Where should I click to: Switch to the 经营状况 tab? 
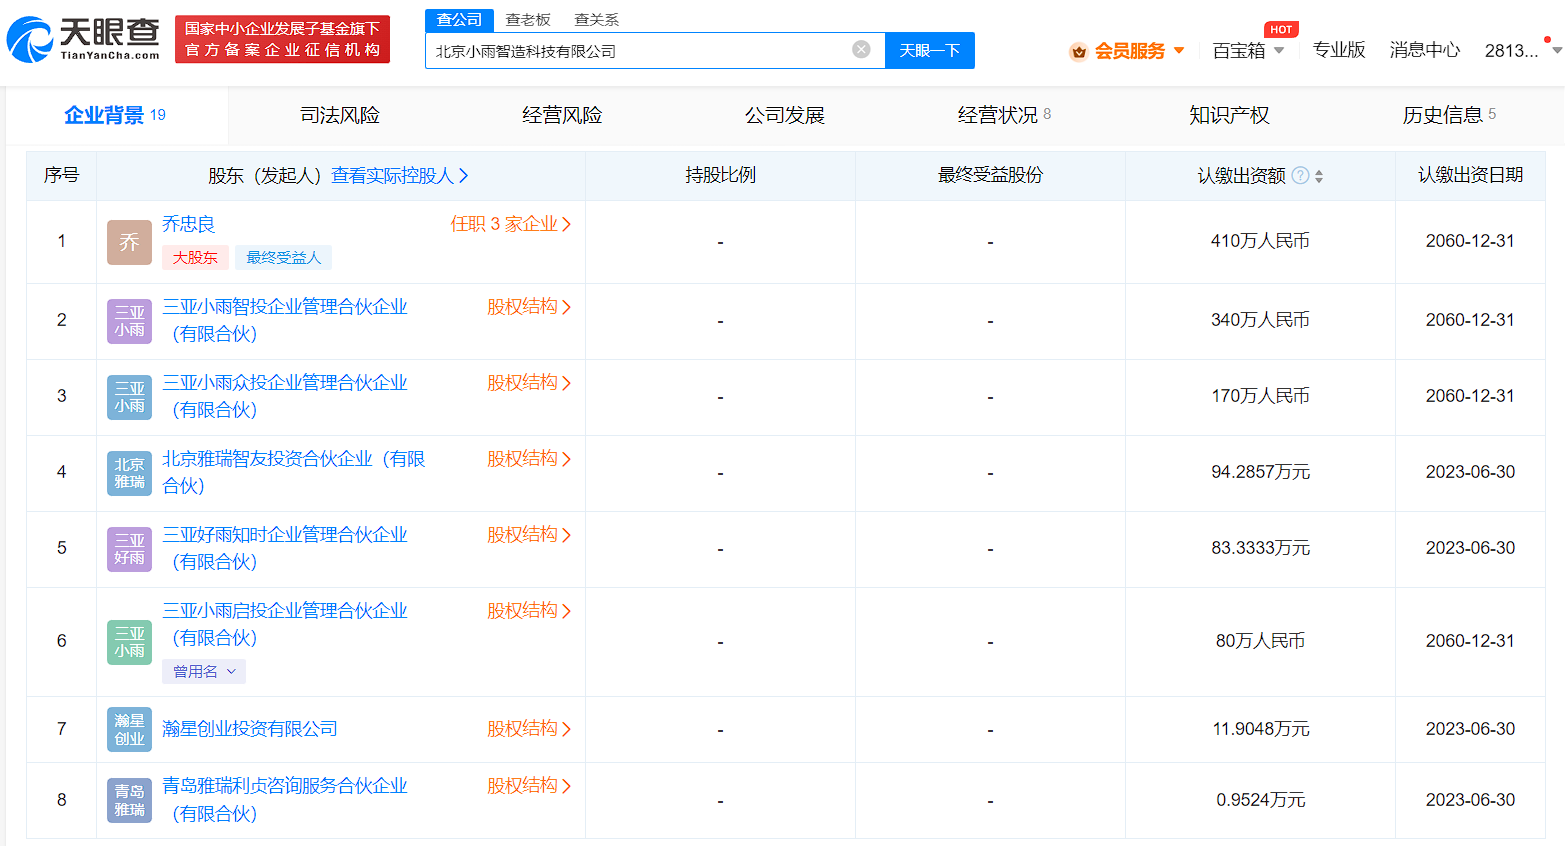coord(1005,116)
